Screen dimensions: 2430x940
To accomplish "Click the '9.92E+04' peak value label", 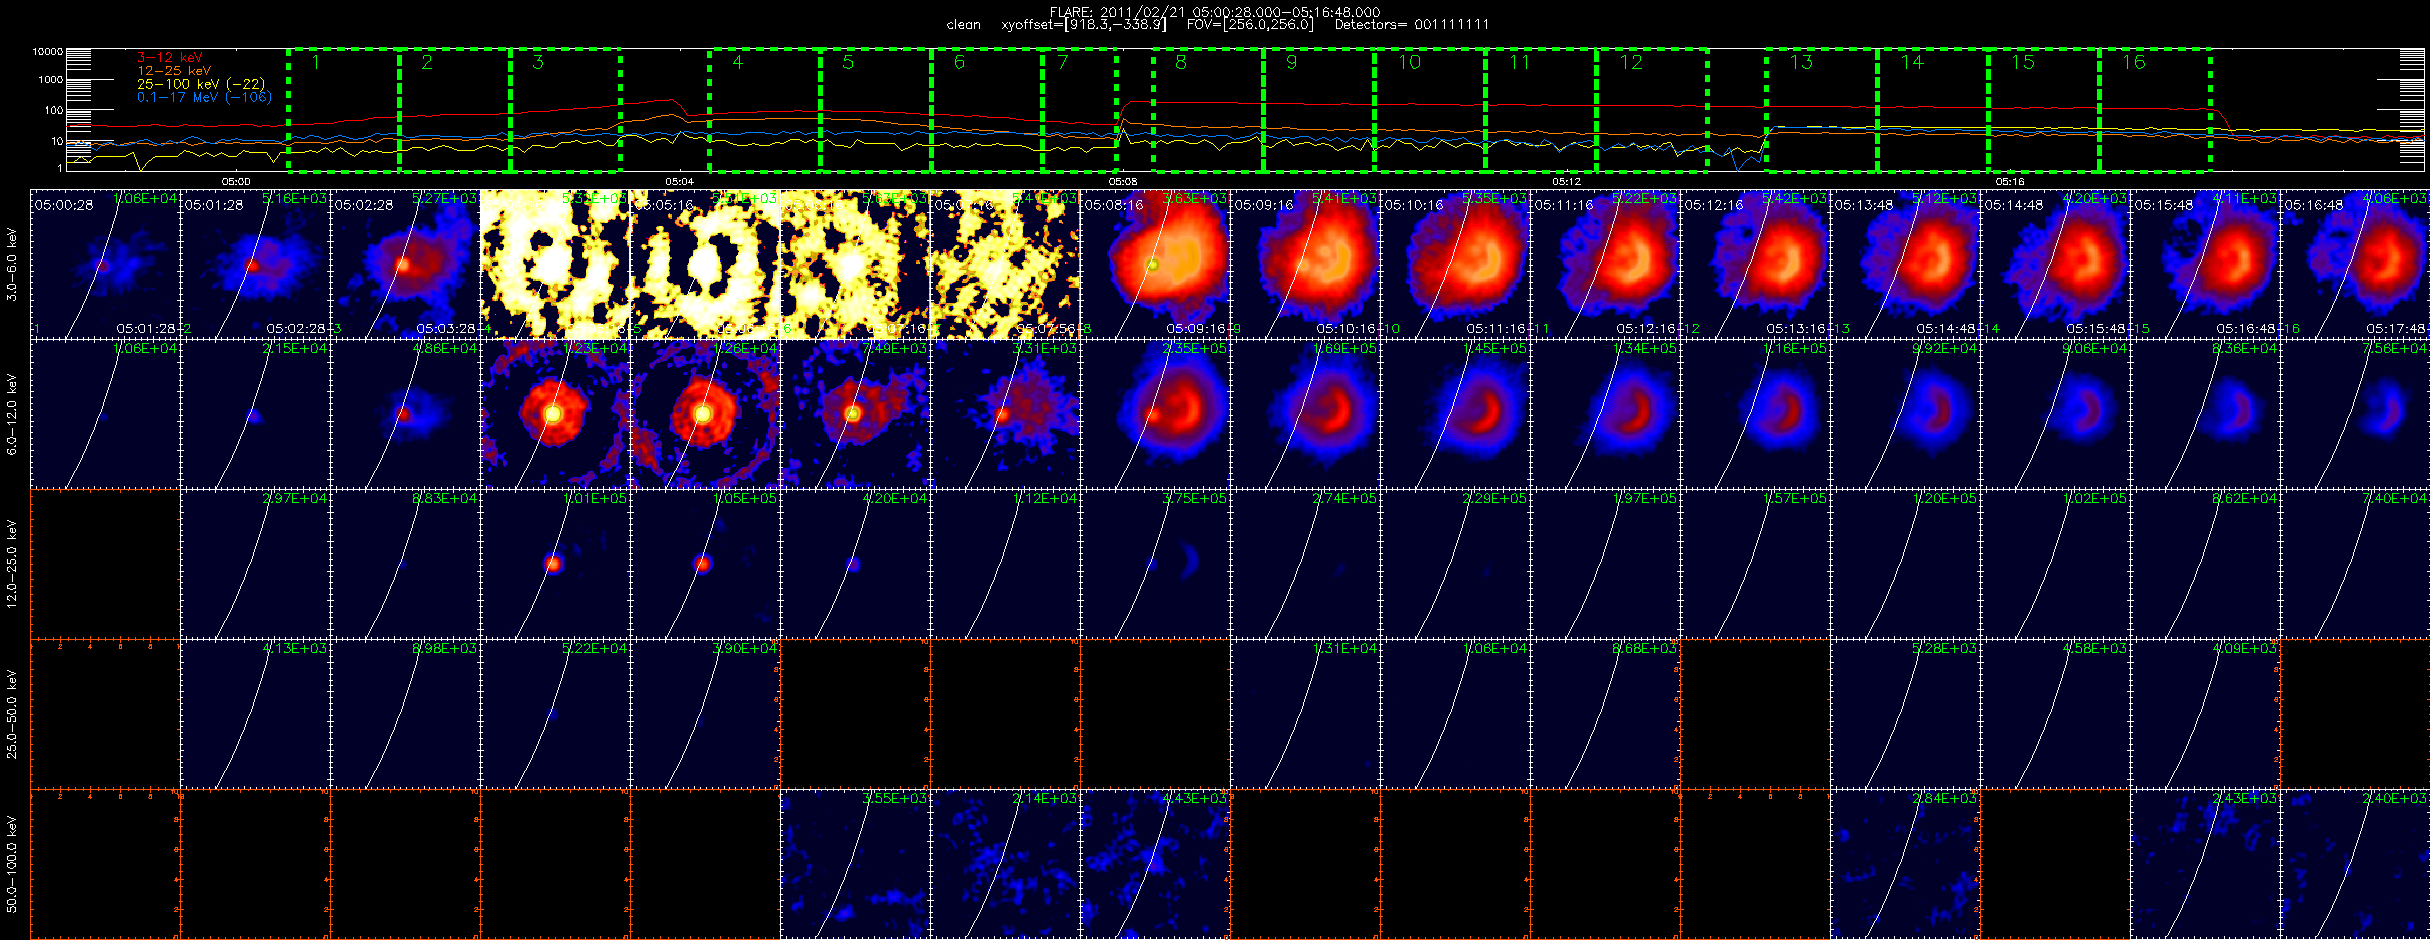I will pos(1945,349).
